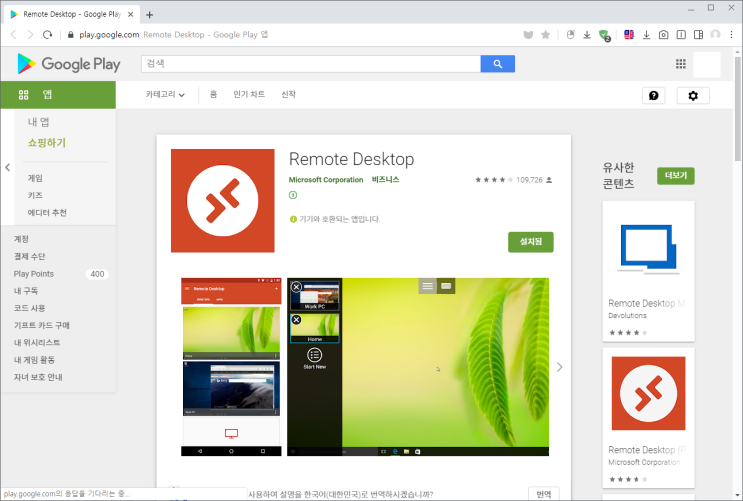Click the shield icon in the address bar
Screen dimensions: 743x501
[528, 35]
